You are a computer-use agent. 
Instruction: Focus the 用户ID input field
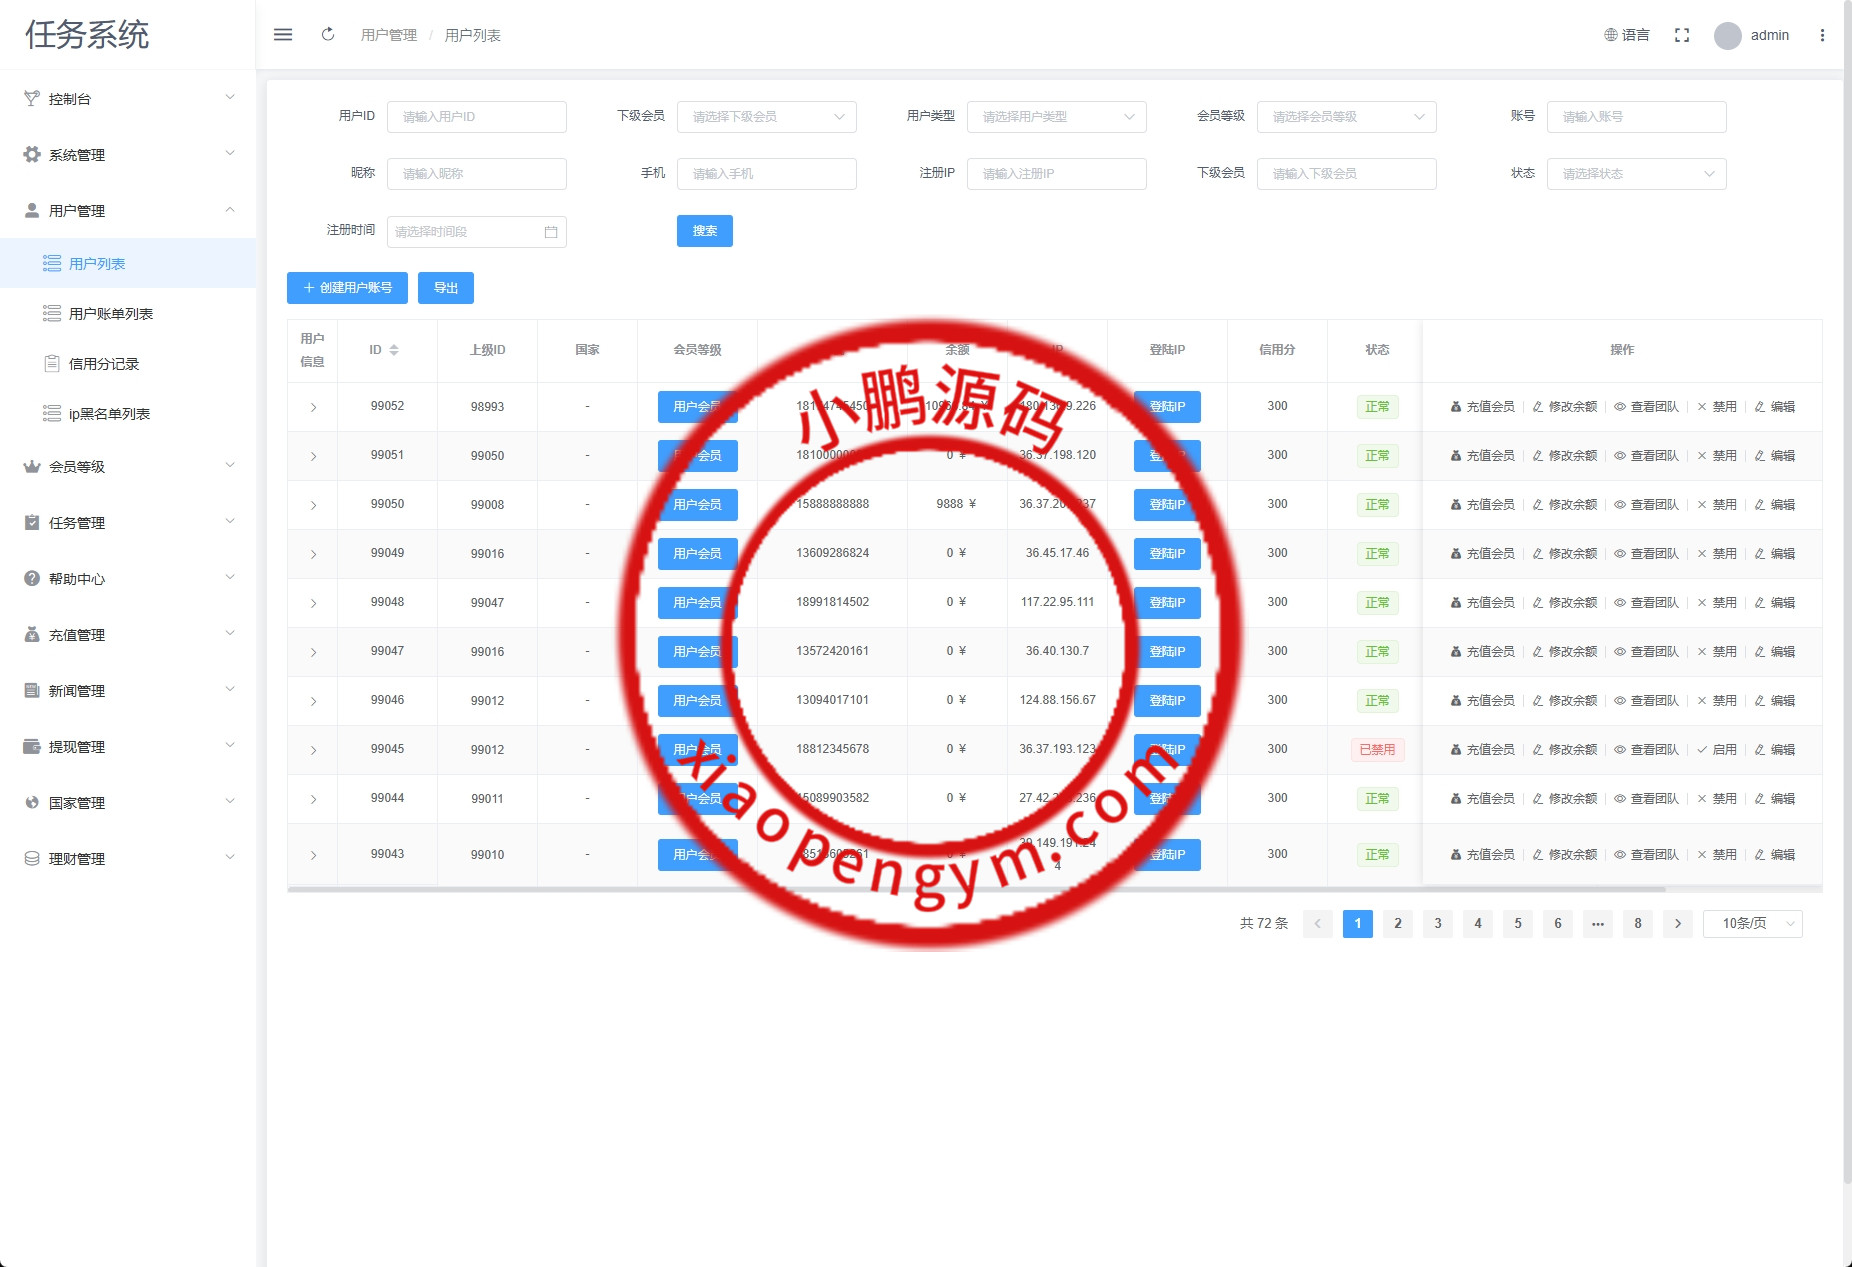coord(477,117)
